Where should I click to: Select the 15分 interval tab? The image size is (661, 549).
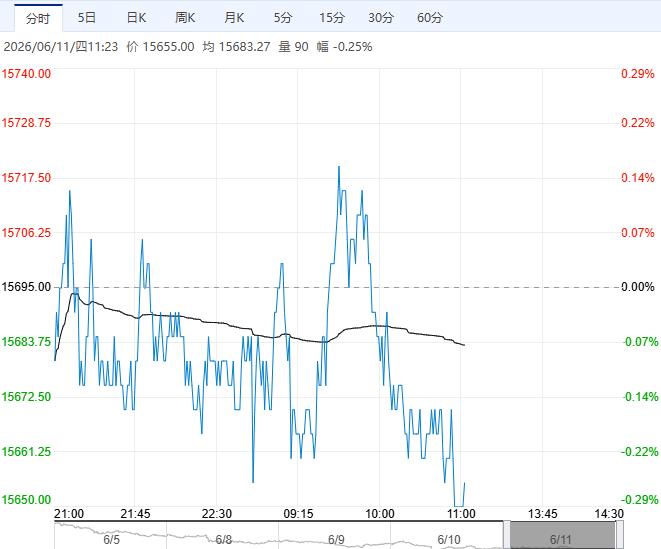332,18
